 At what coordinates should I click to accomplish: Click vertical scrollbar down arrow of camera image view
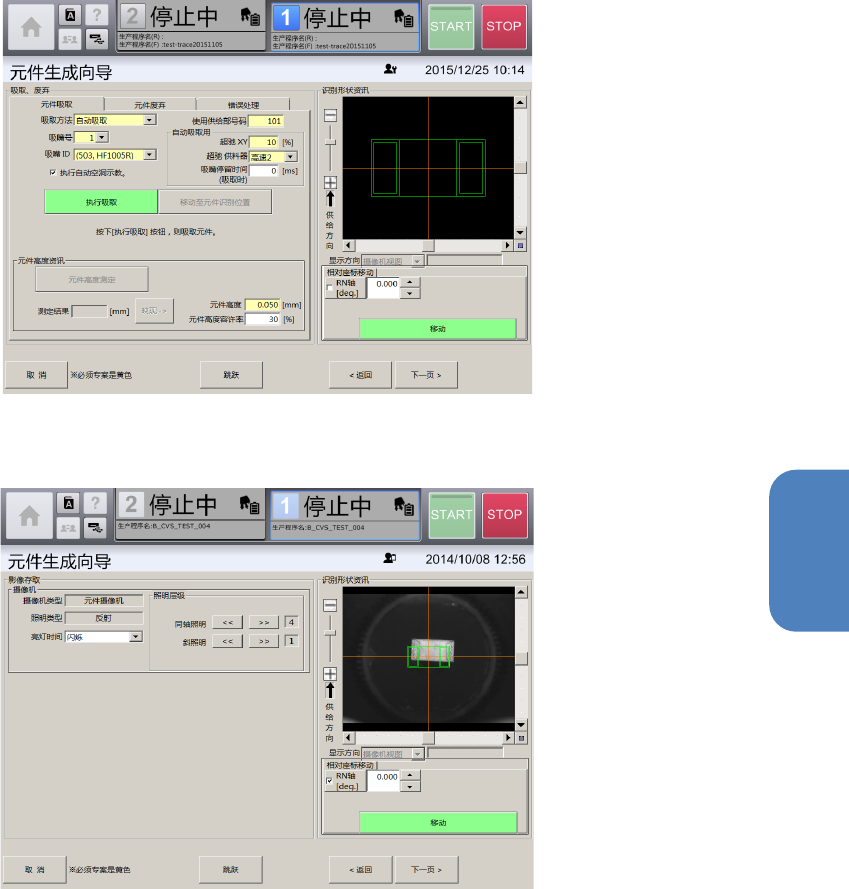click(x=521, y=725)
